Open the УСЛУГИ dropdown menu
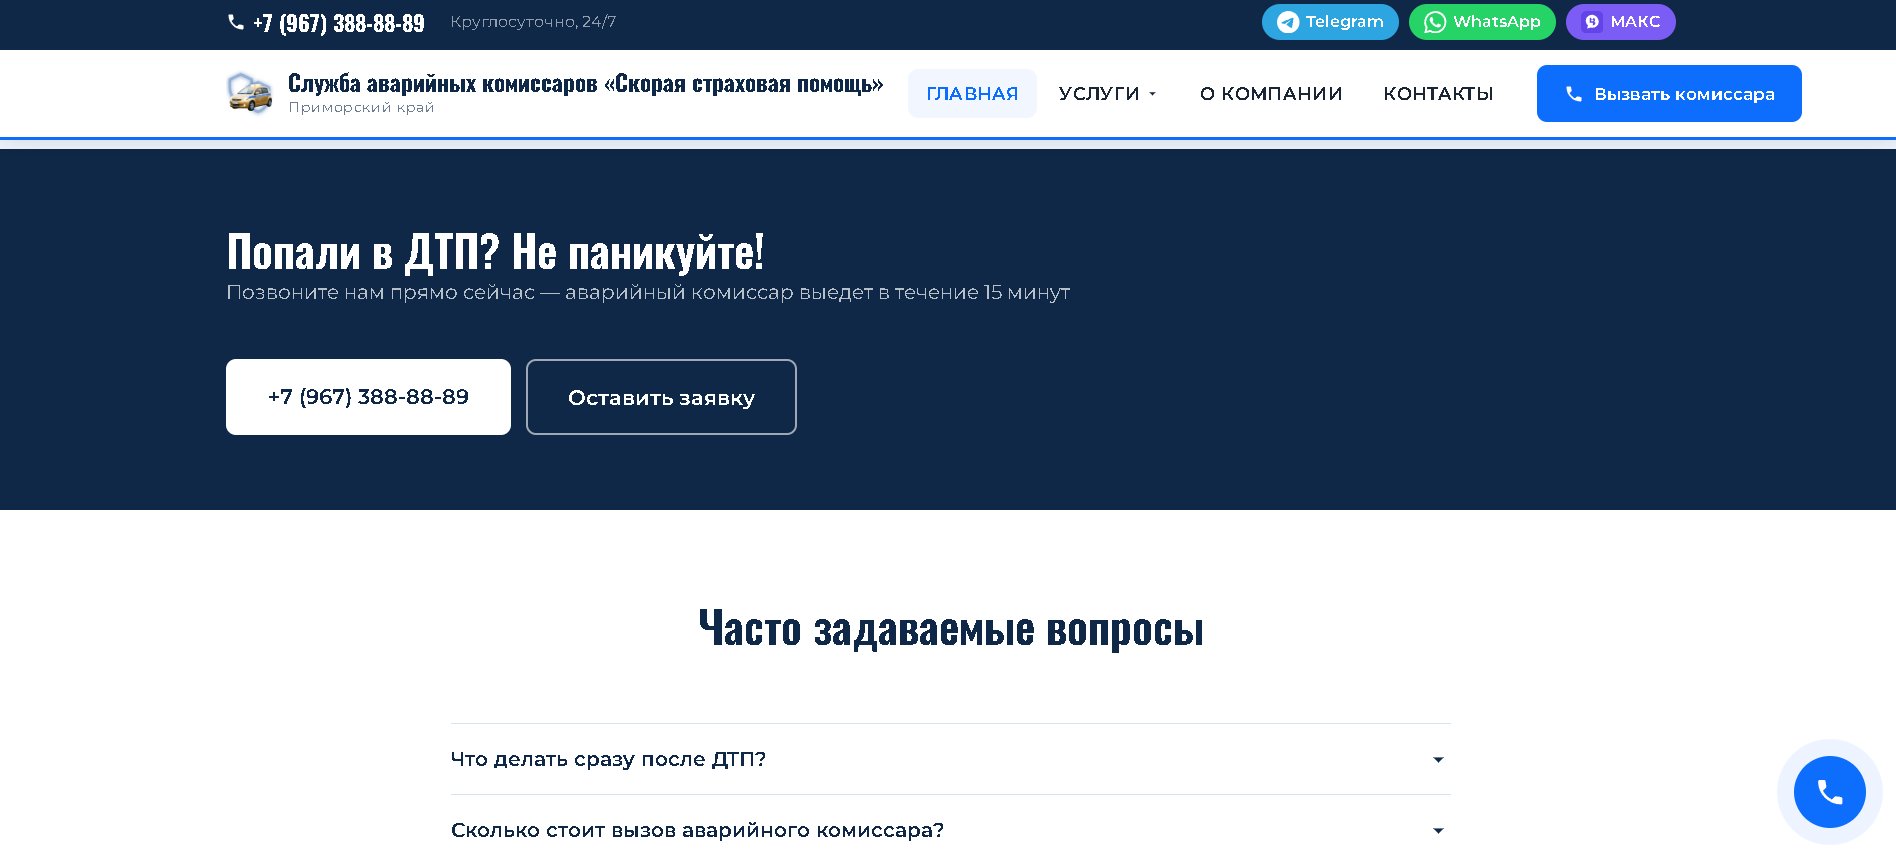 pos(1108,94)
